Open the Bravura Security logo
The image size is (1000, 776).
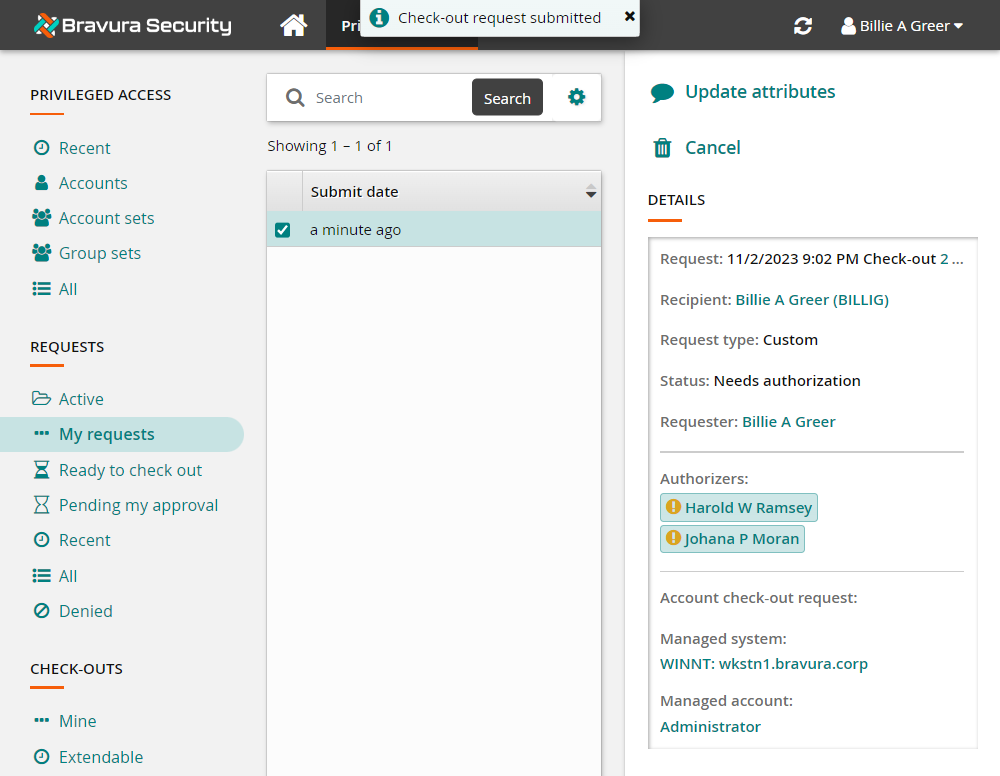131,26
